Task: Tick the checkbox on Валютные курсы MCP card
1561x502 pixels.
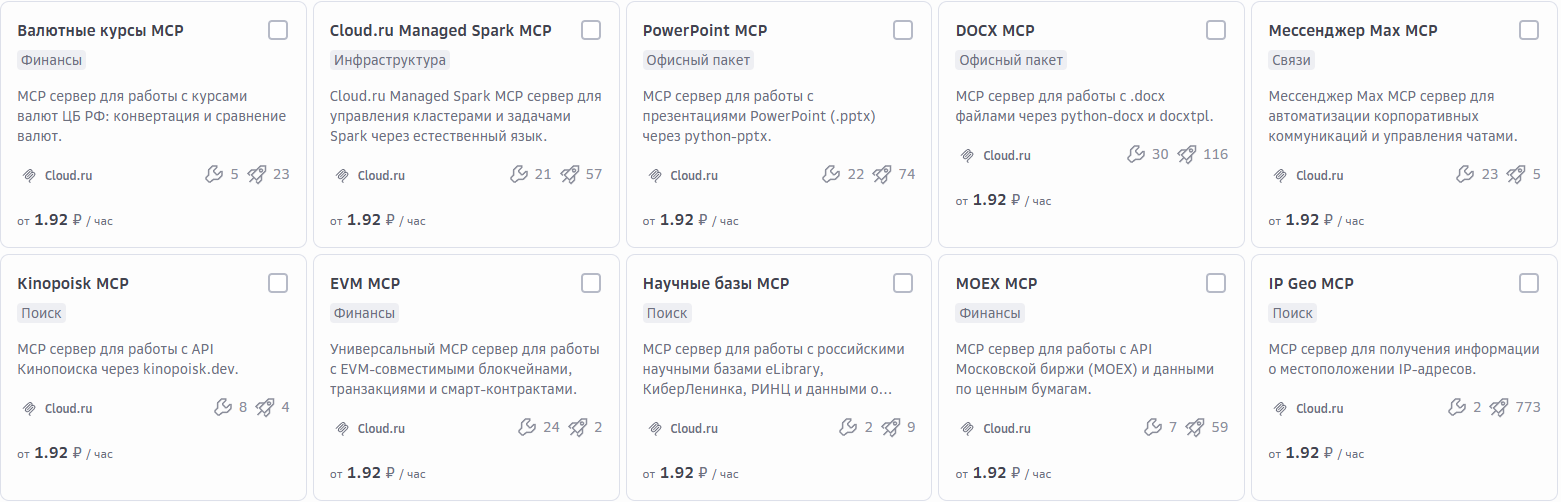Action: [278, 30]
